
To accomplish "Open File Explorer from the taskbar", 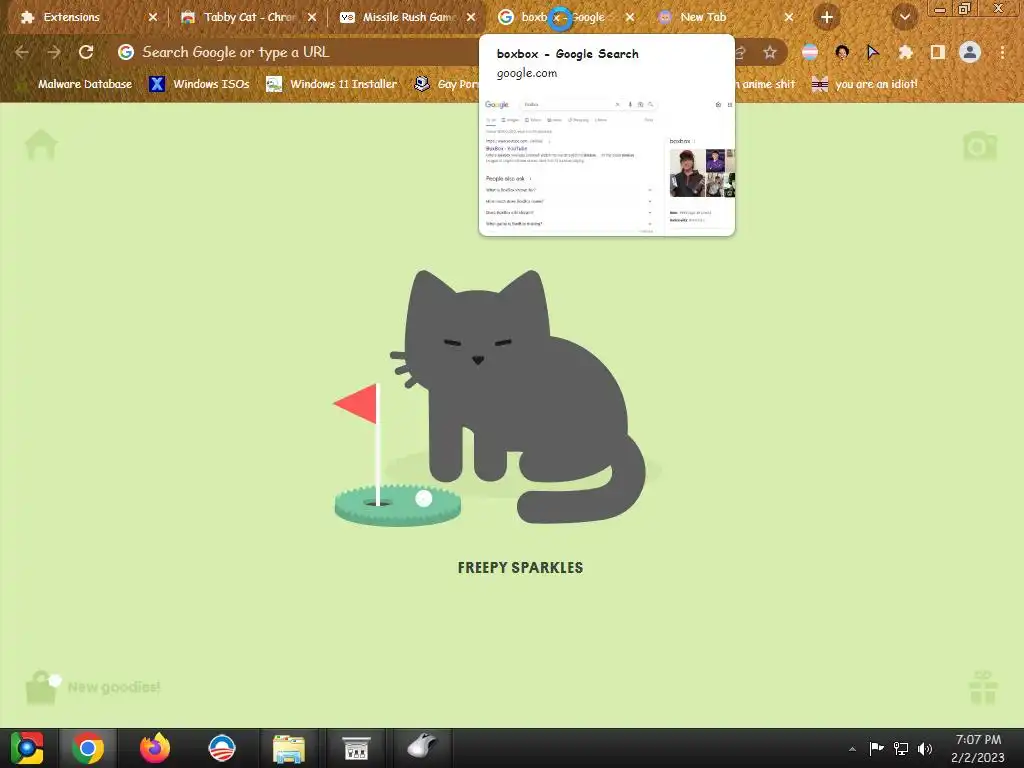I will (x=289, y=748).
